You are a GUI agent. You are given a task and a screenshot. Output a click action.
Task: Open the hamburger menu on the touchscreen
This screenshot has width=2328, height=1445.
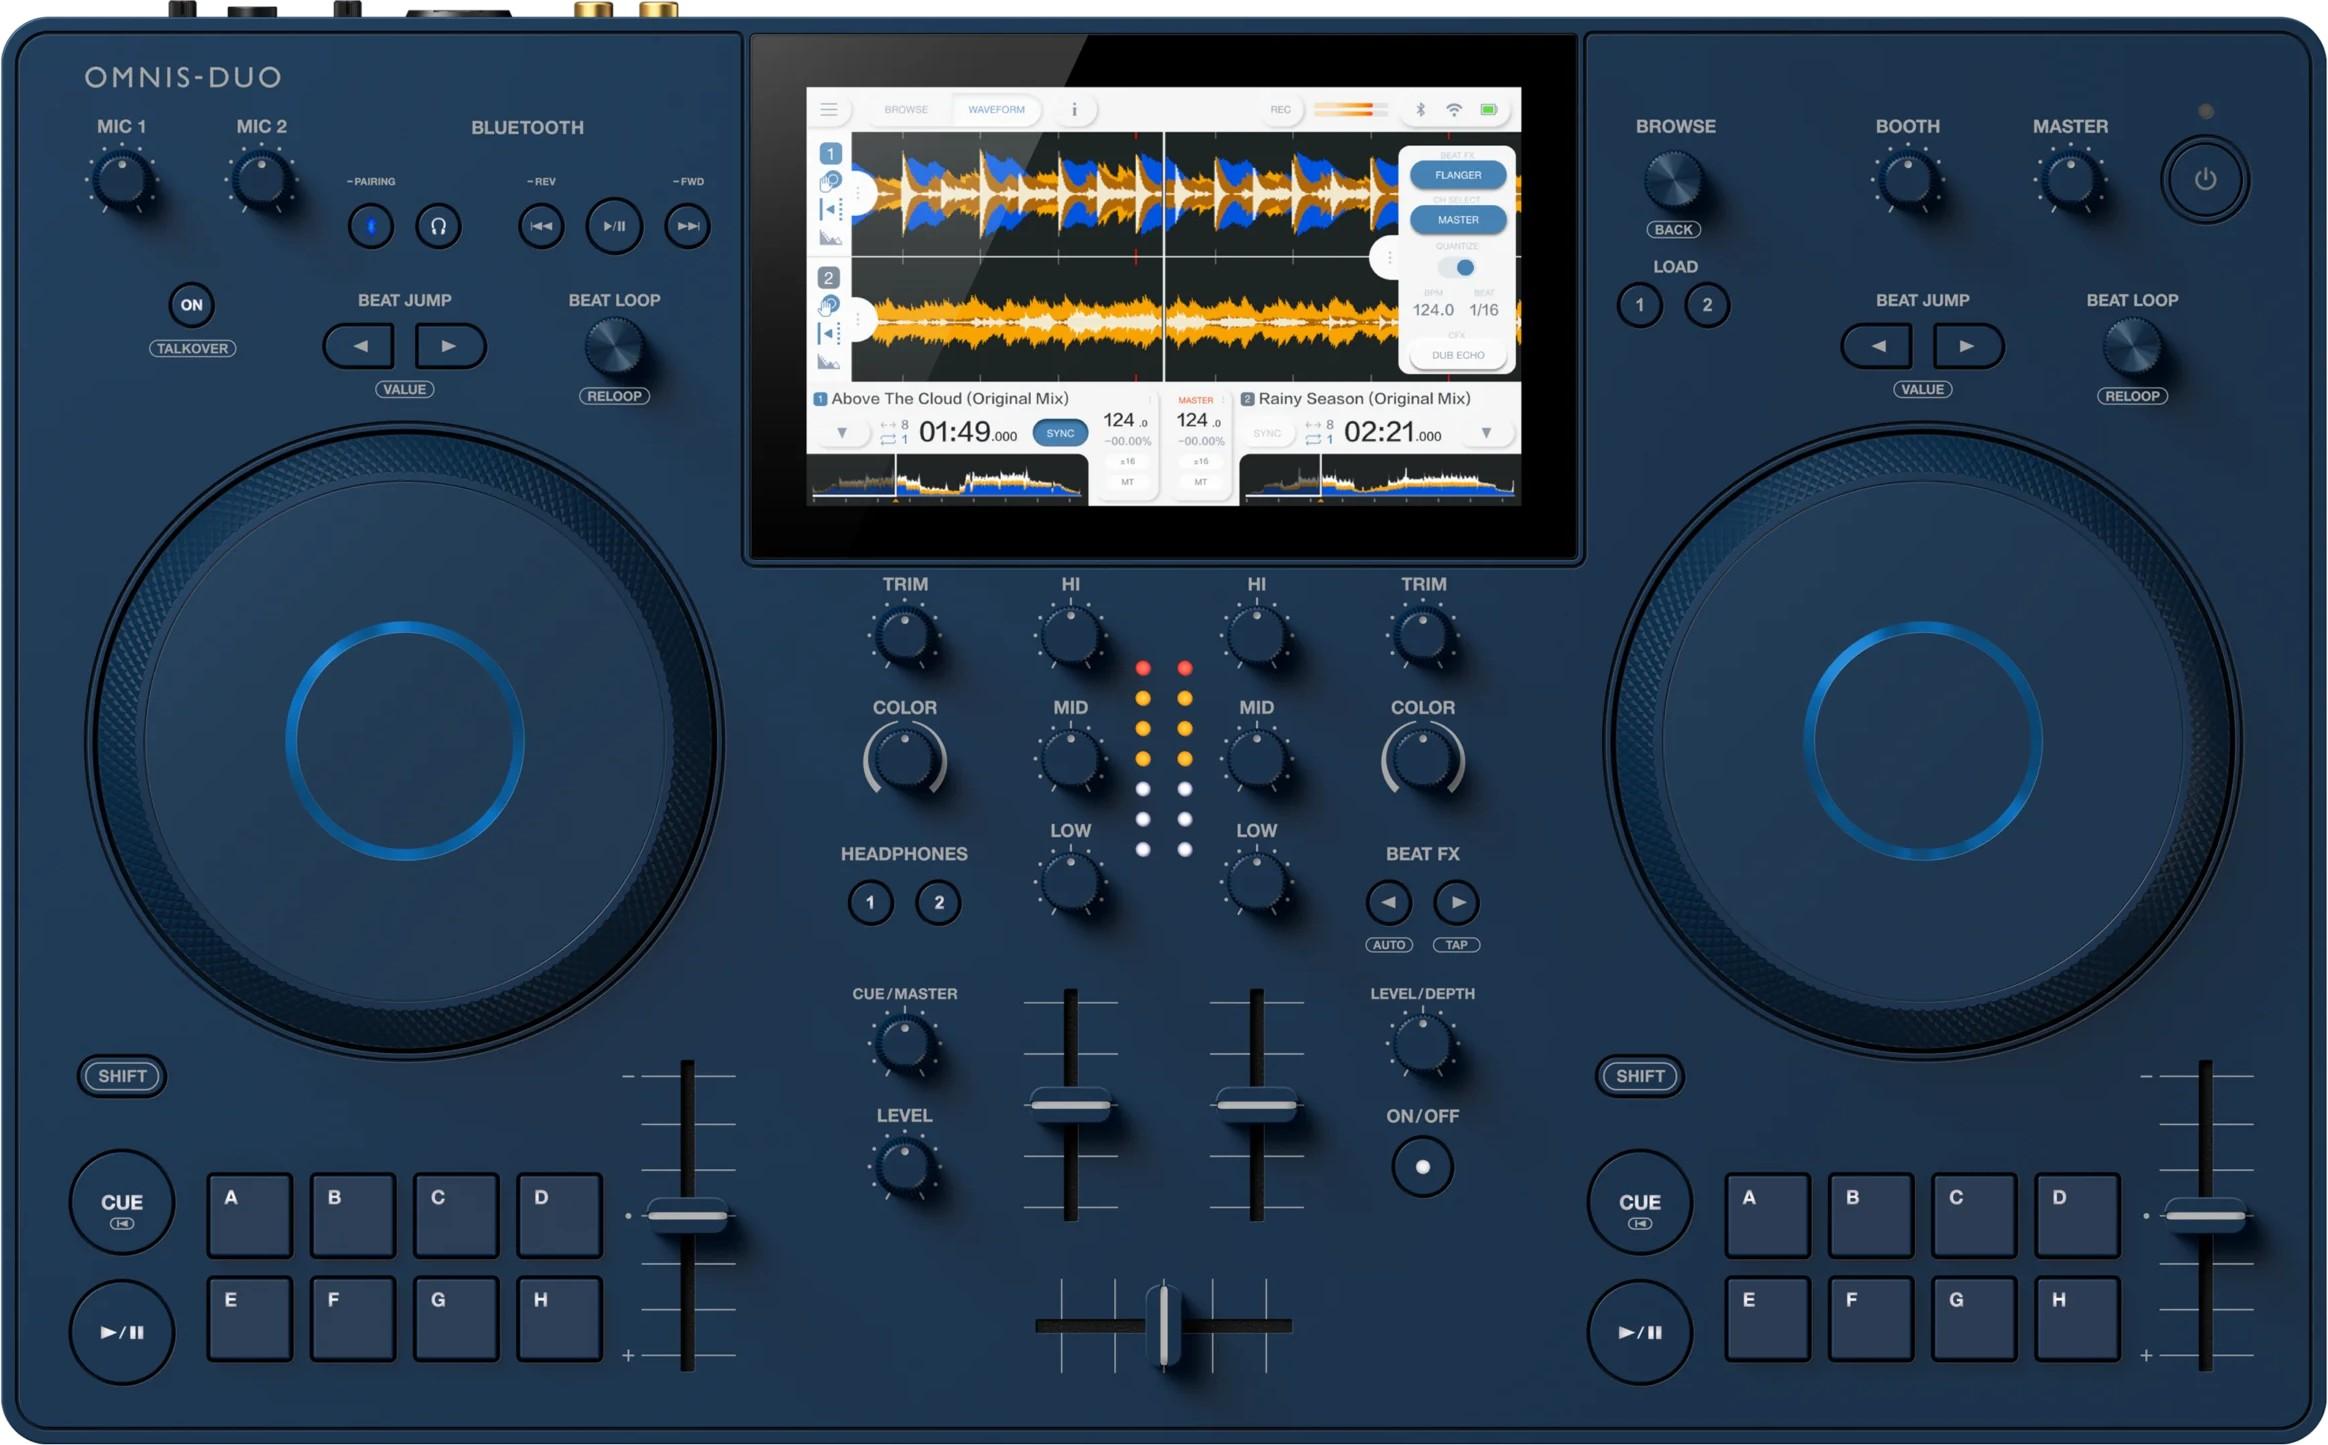(x=828, y=110)
